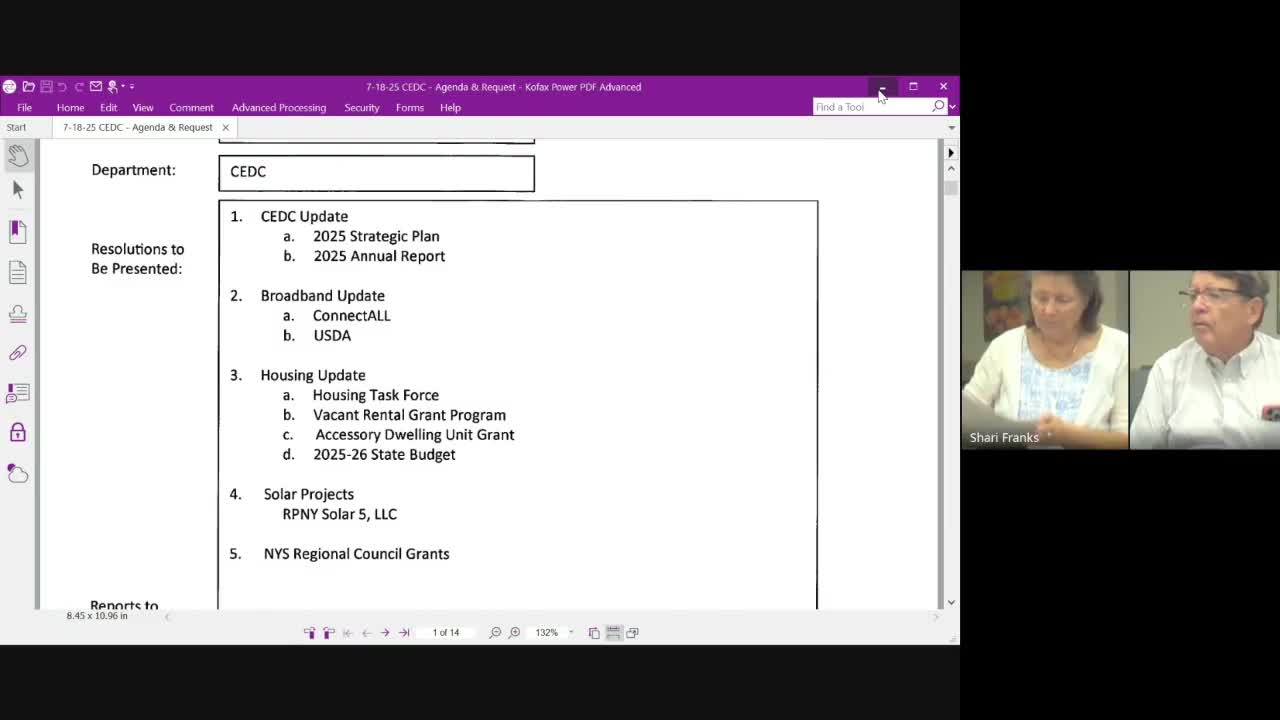
Task: Open the document tab list dropdown arrow
Action: tap(951, 128)
